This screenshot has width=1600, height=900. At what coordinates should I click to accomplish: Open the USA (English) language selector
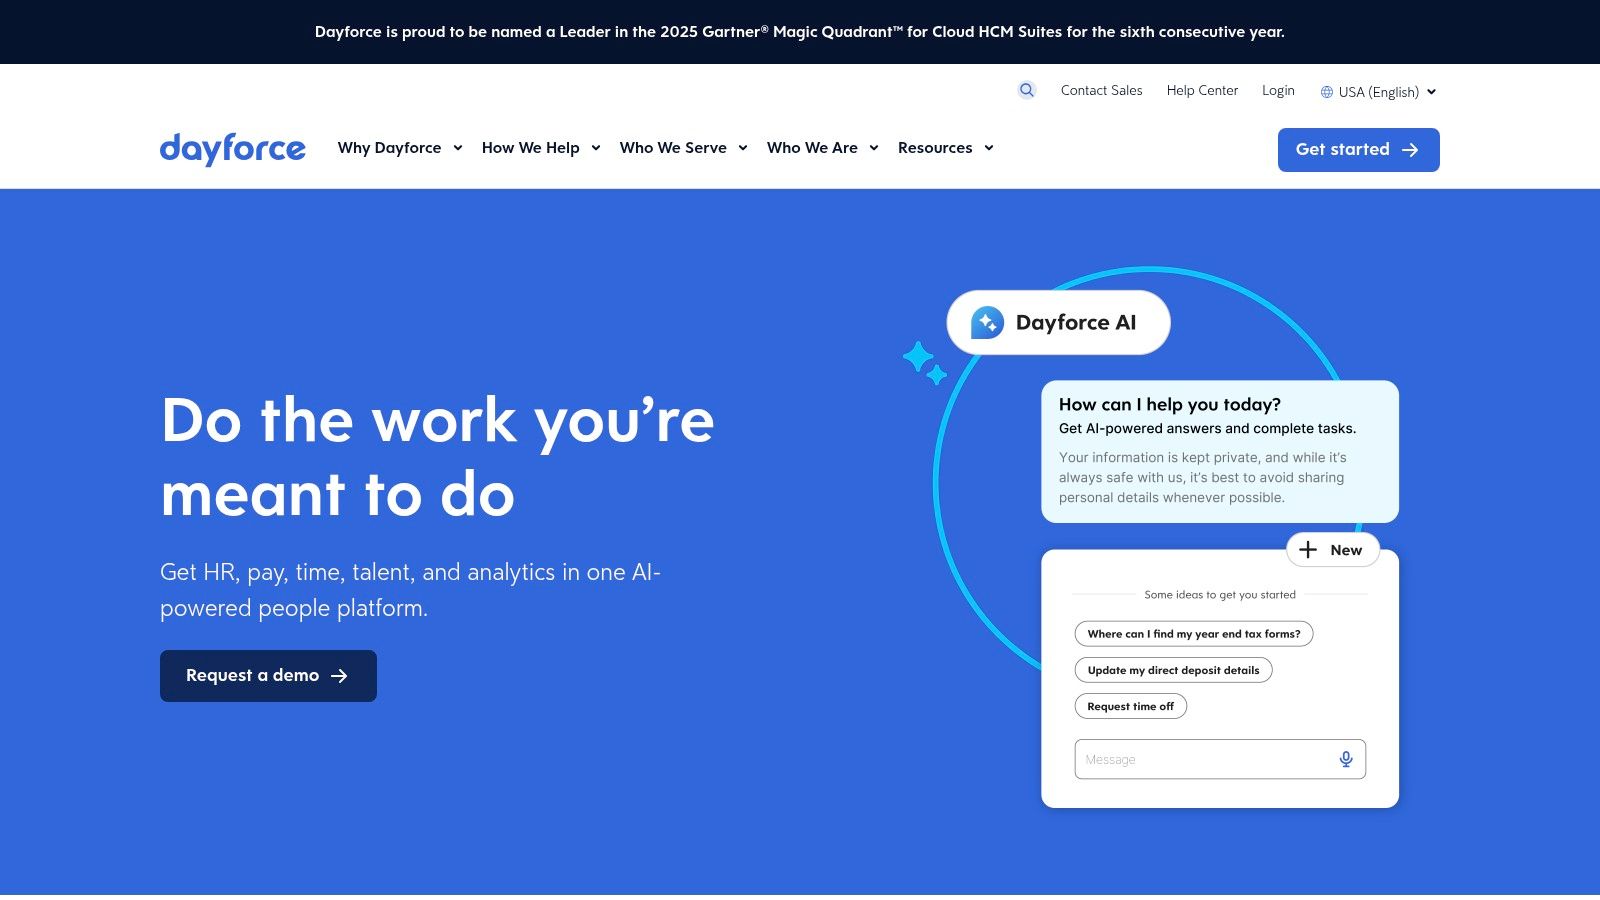pos(1378,91)
